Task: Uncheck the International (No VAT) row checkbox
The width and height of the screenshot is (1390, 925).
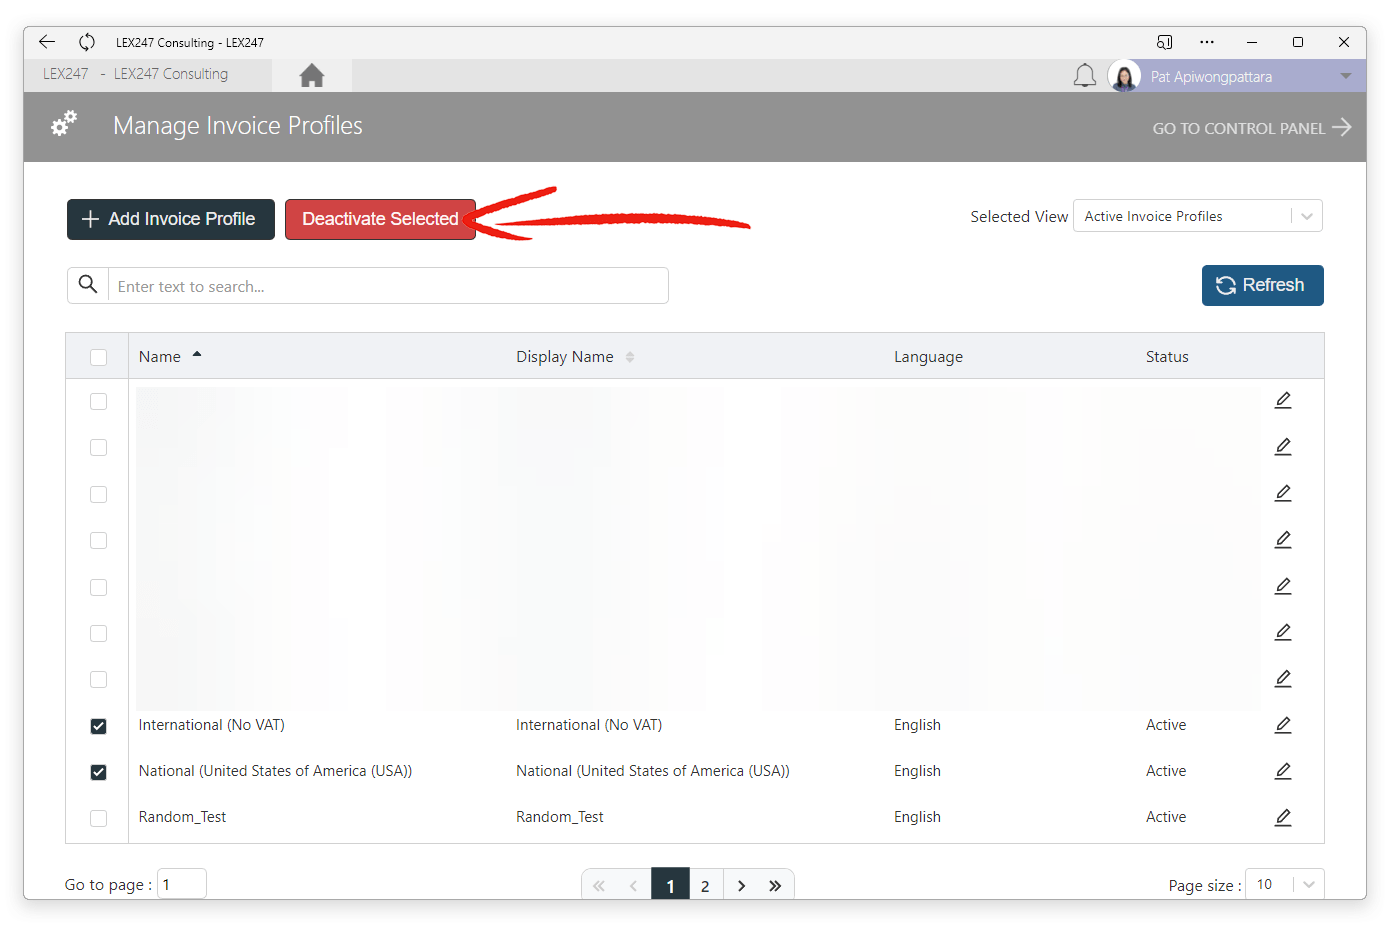Action: click(98, 726)
